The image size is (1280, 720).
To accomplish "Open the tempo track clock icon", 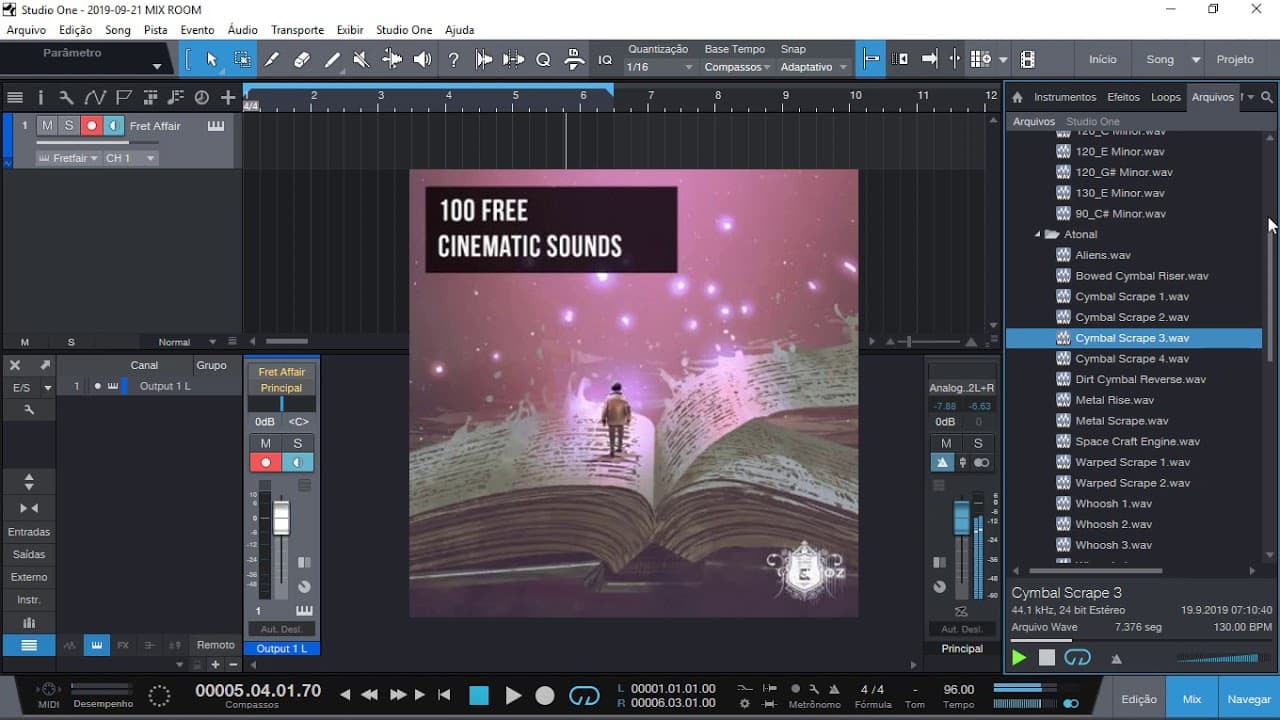I will tap(201, 97).
